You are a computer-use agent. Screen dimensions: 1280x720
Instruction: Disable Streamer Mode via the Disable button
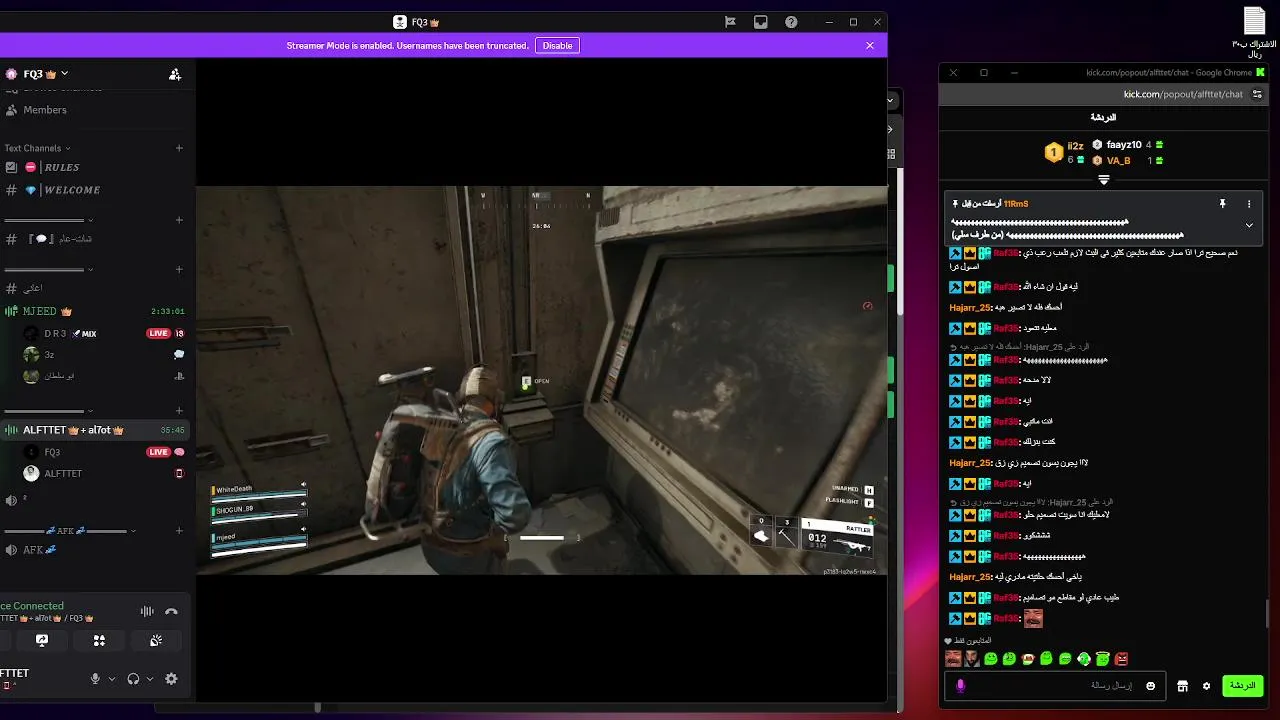[x=557, y=45]
